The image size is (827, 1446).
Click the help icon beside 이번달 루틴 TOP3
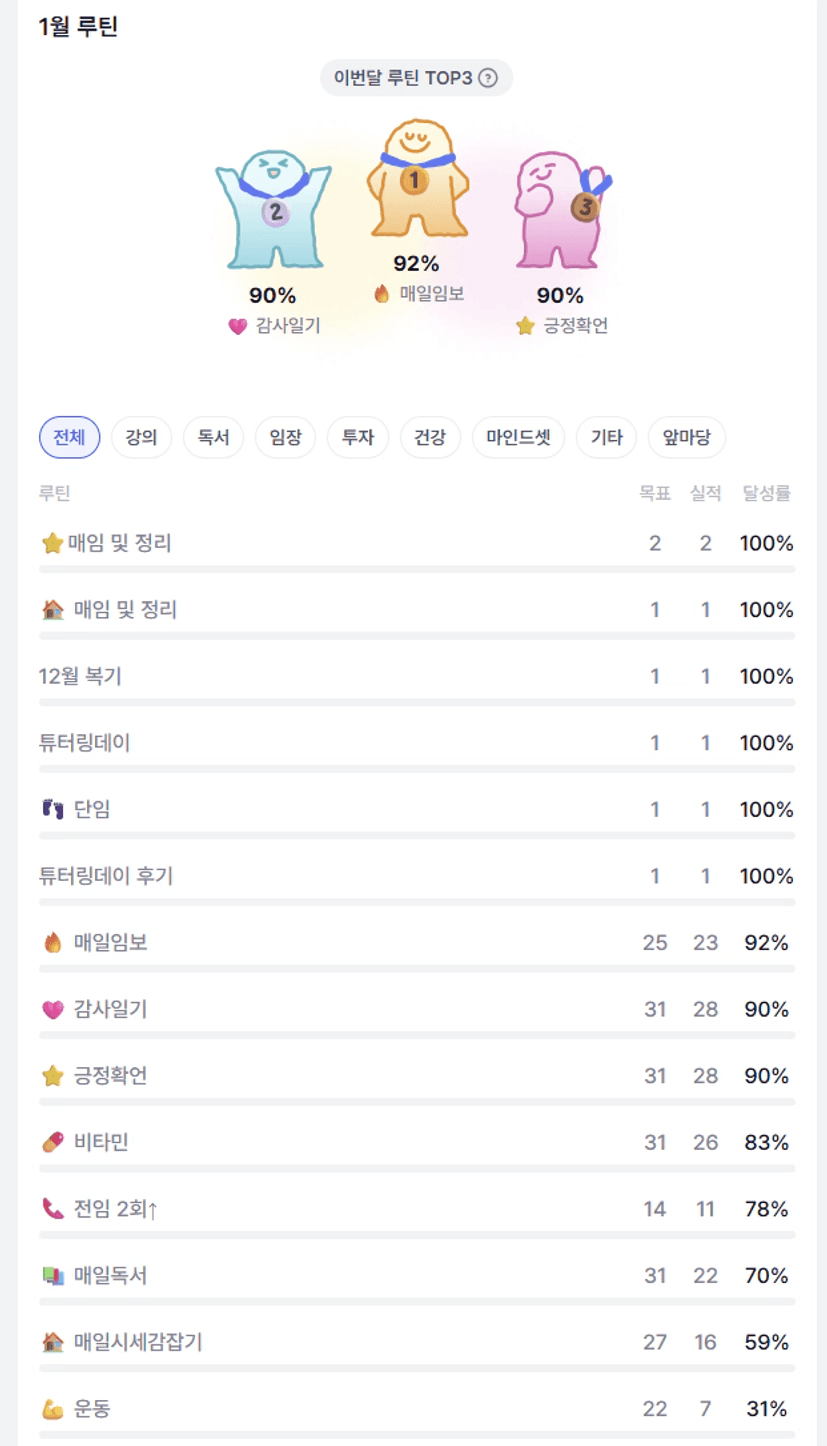(x=488, y=78)
